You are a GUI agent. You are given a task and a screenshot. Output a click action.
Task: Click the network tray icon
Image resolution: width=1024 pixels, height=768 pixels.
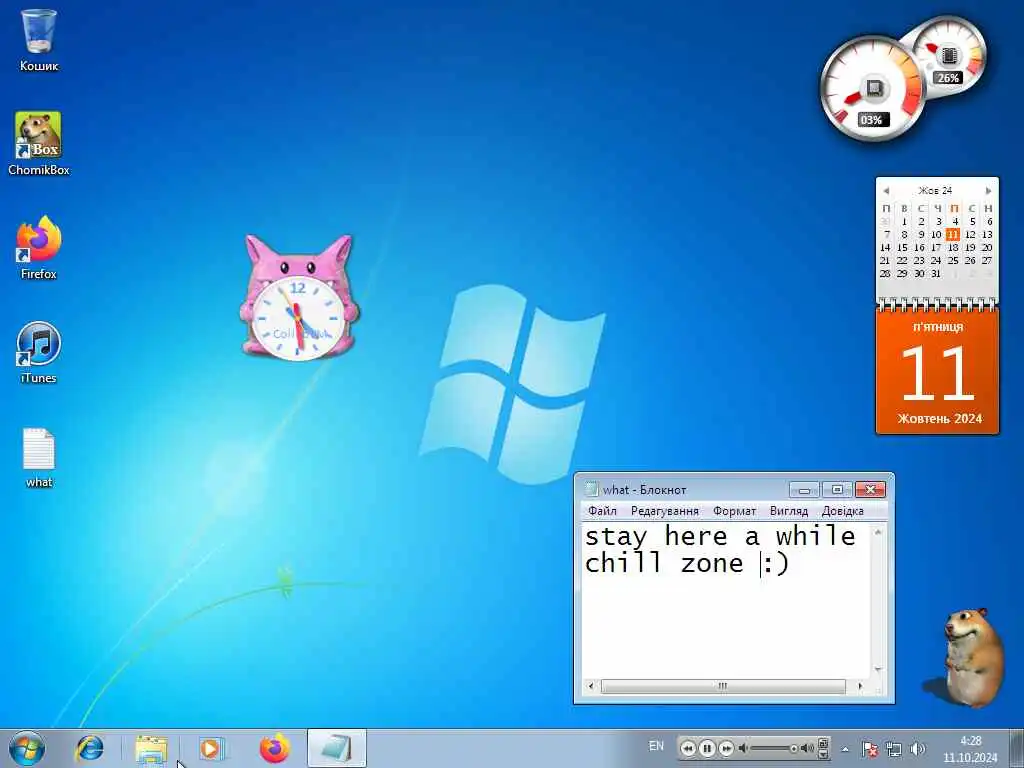click(x=893, y=748)
